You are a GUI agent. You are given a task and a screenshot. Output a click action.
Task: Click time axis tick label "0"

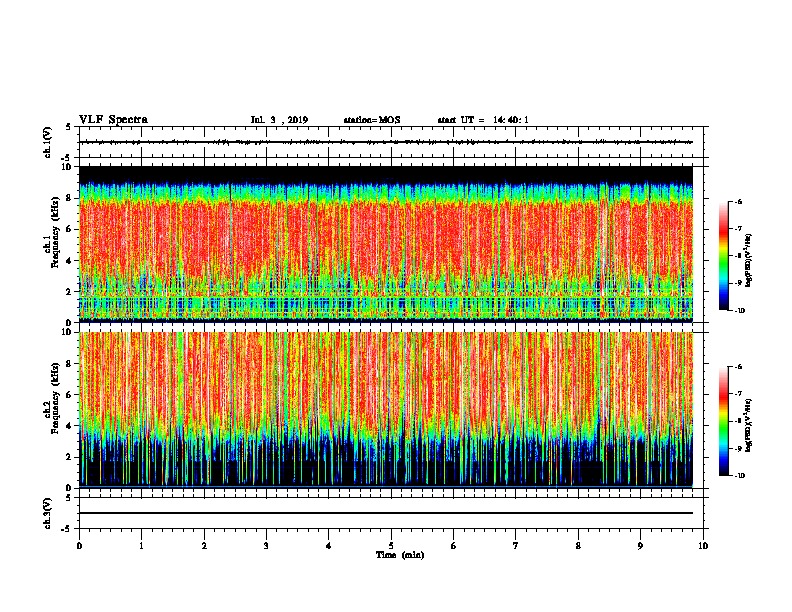coord(79,546)
